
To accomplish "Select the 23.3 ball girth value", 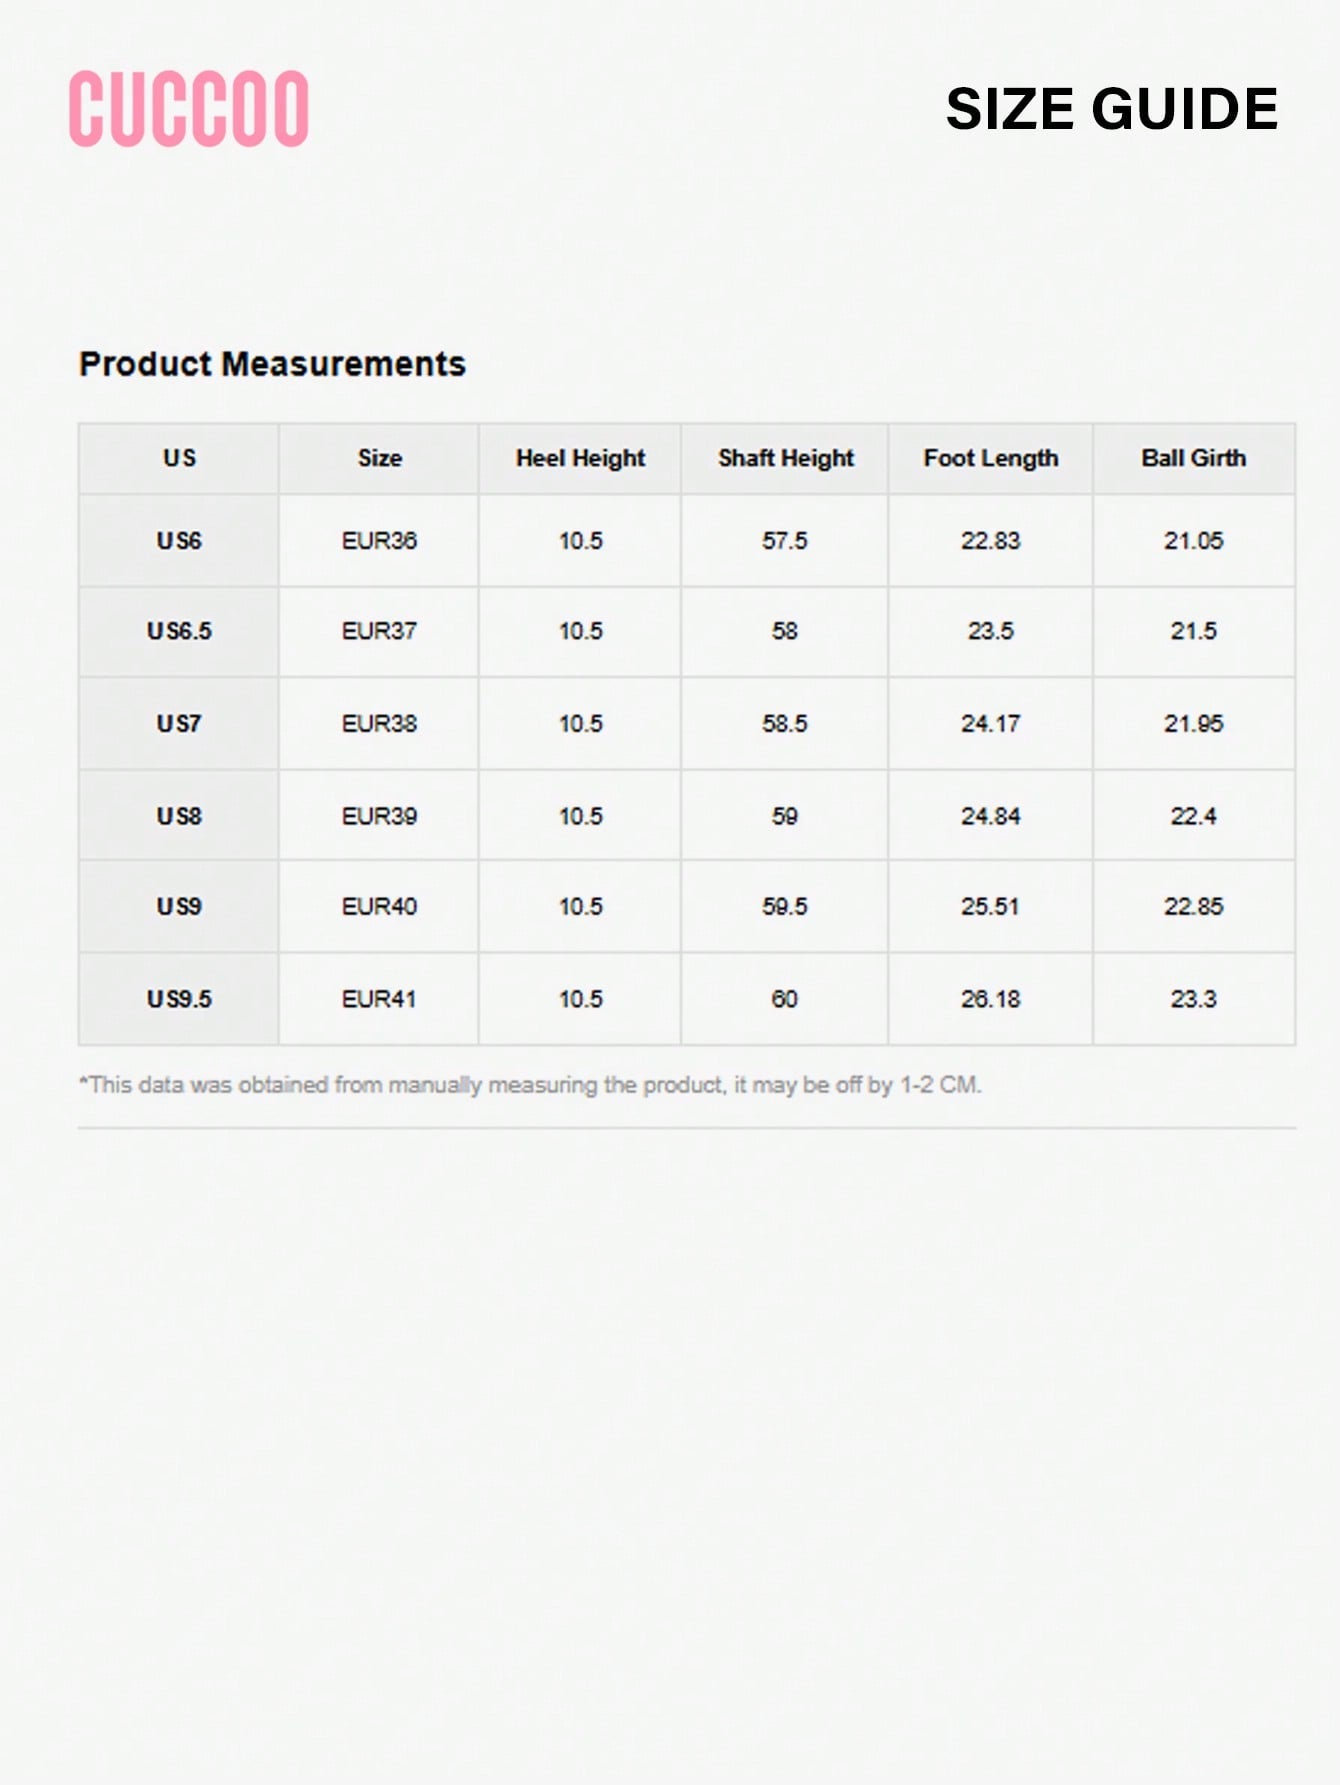I will tap(1194, 999).
